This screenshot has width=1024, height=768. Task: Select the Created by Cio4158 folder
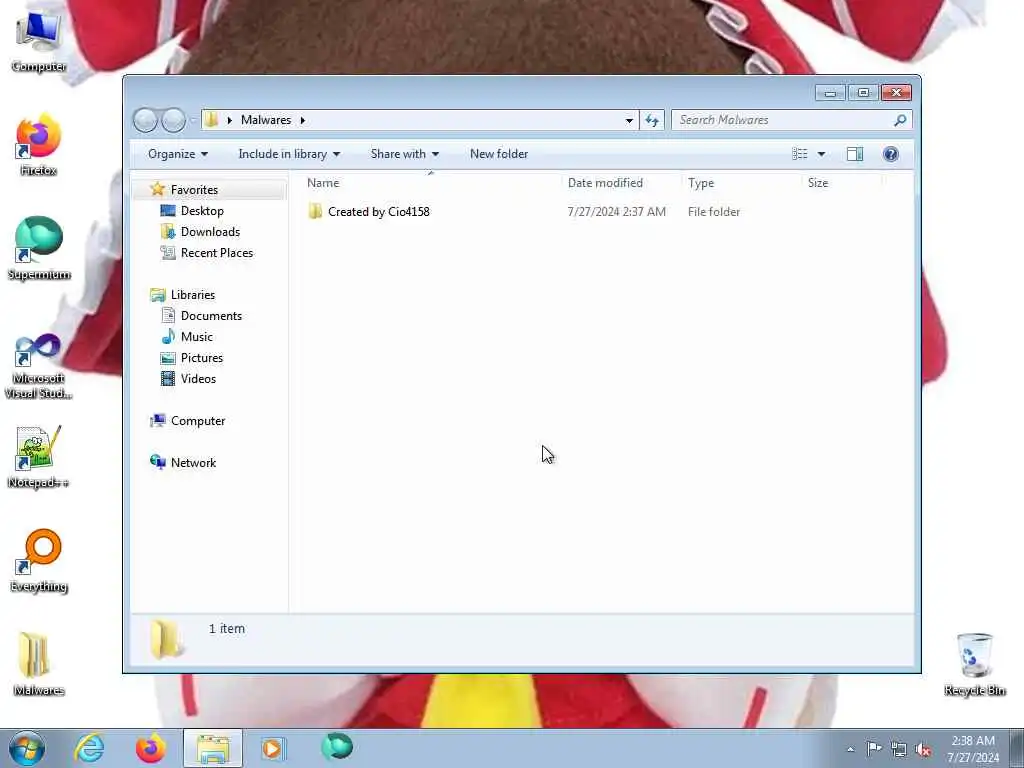[x=379, y=212]
